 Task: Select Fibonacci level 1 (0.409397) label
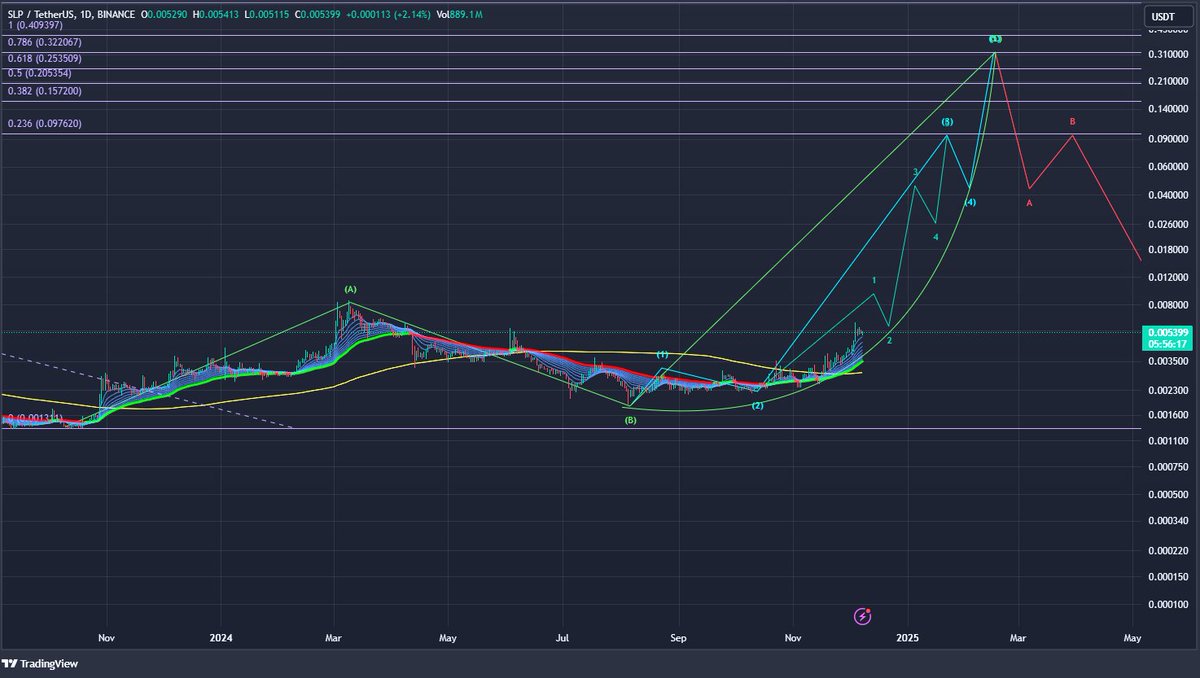[33, 25]
